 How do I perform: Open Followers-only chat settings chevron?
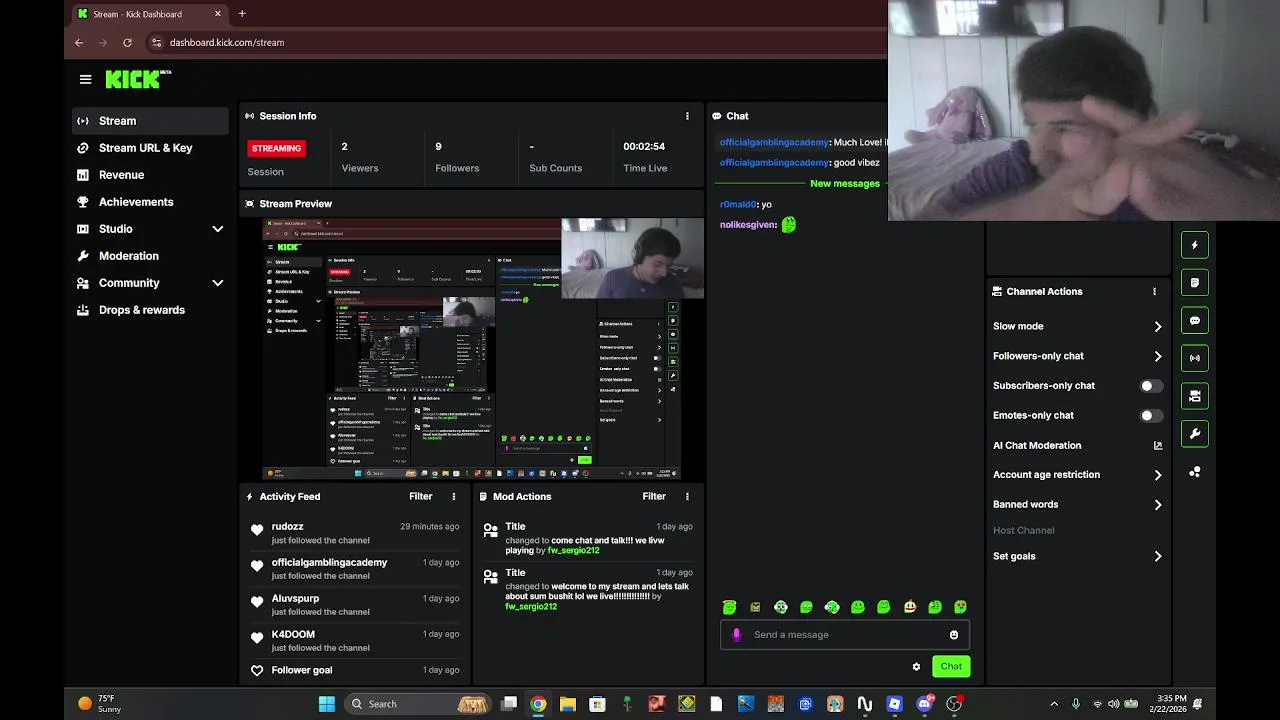(x=1158, y=357)
